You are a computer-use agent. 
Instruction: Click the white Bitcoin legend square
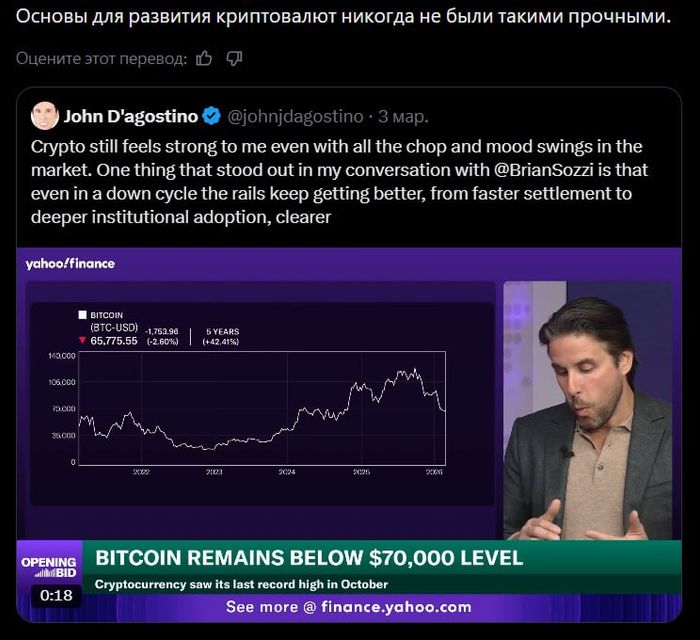point(82,314)
